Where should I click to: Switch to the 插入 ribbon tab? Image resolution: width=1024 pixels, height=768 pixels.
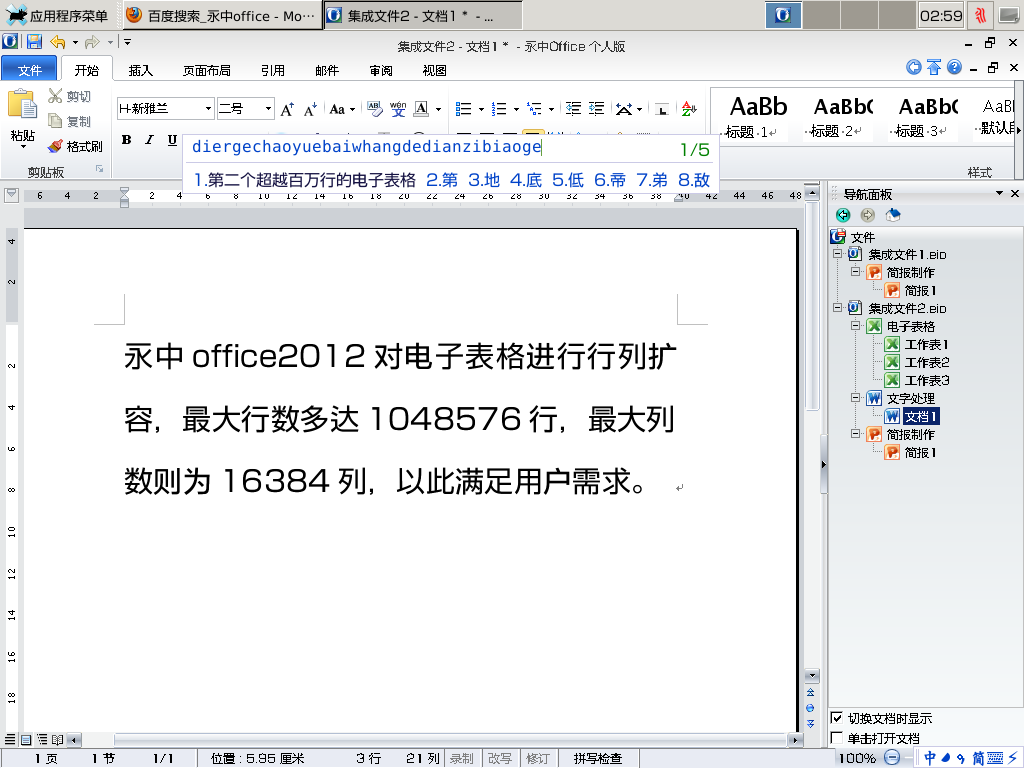point(140,70)
